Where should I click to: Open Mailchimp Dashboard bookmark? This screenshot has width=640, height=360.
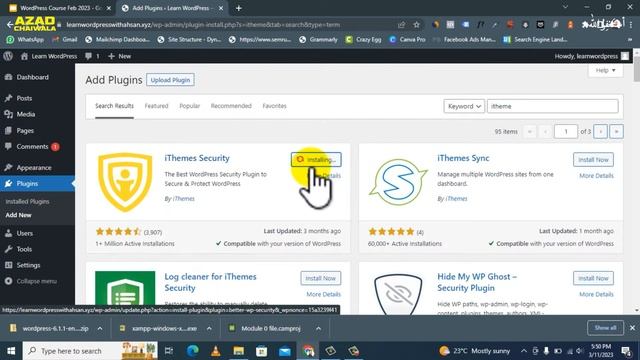pyautogui.click(x=118, y=40)
